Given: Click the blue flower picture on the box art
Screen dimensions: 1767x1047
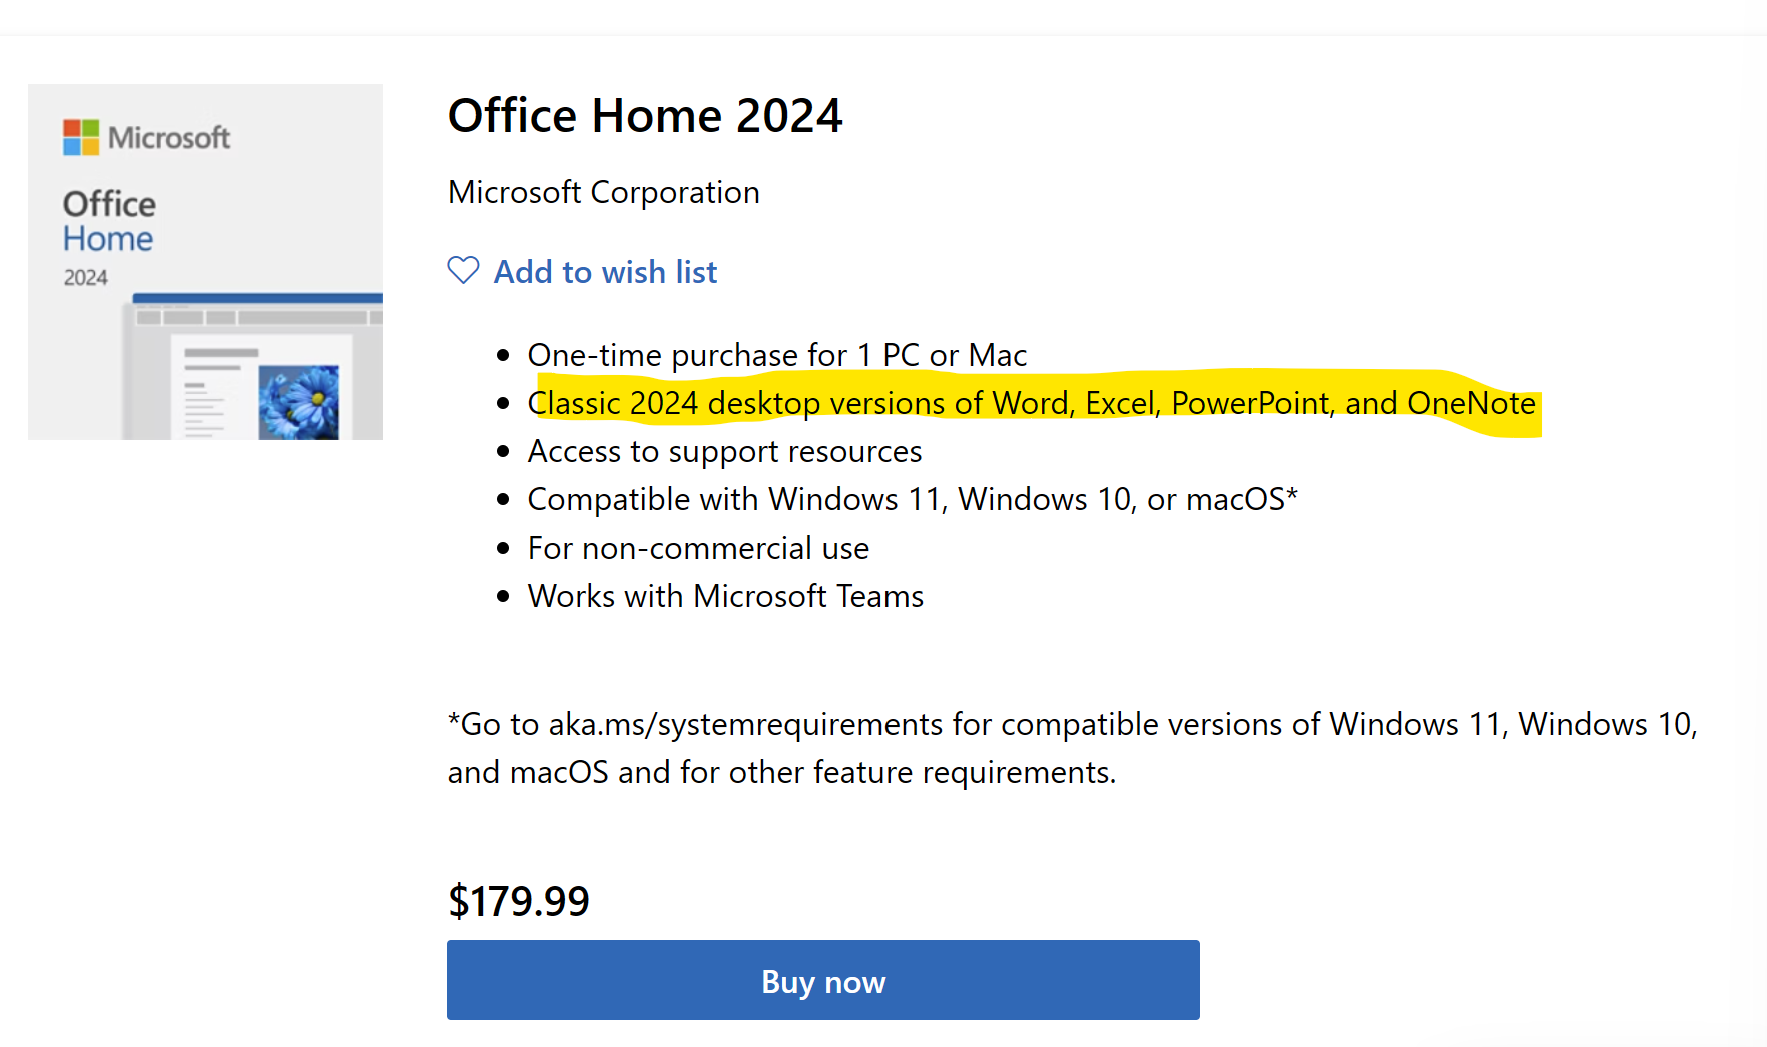Looking at the screenshot, I should tap(298, 402).
